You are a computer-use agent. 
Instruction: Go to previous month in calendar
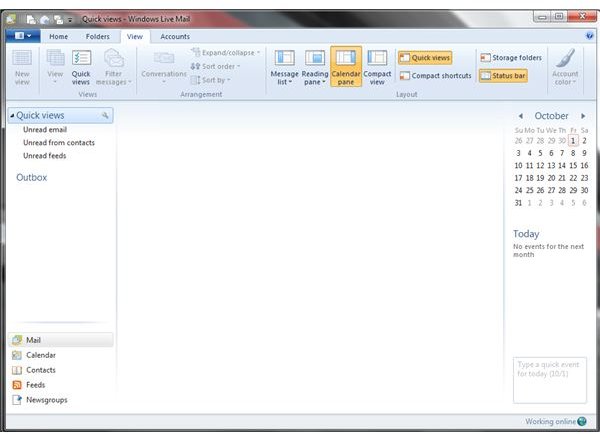[520, 116]
